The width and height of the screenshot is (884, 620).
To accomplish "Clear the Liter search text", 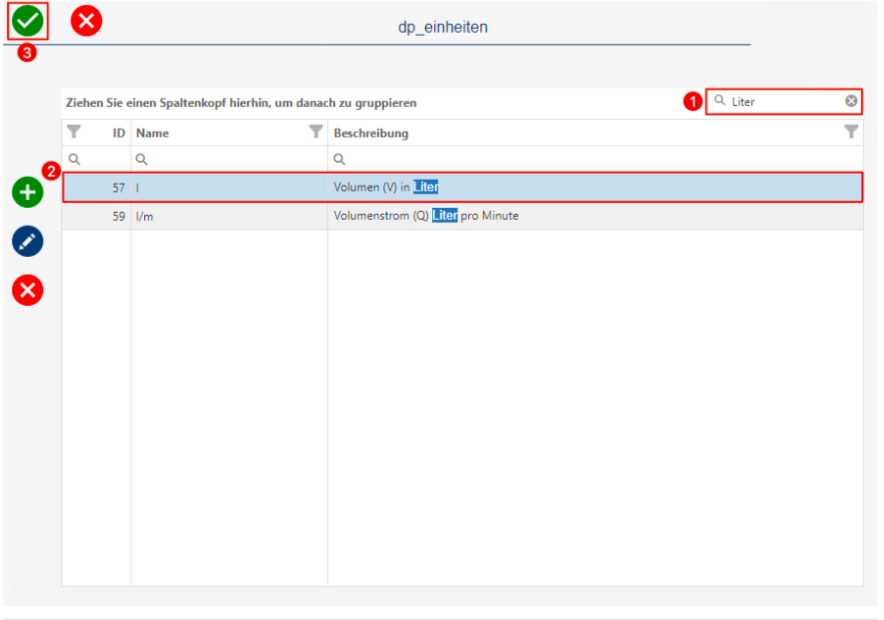I will click(x=851, y=101).
